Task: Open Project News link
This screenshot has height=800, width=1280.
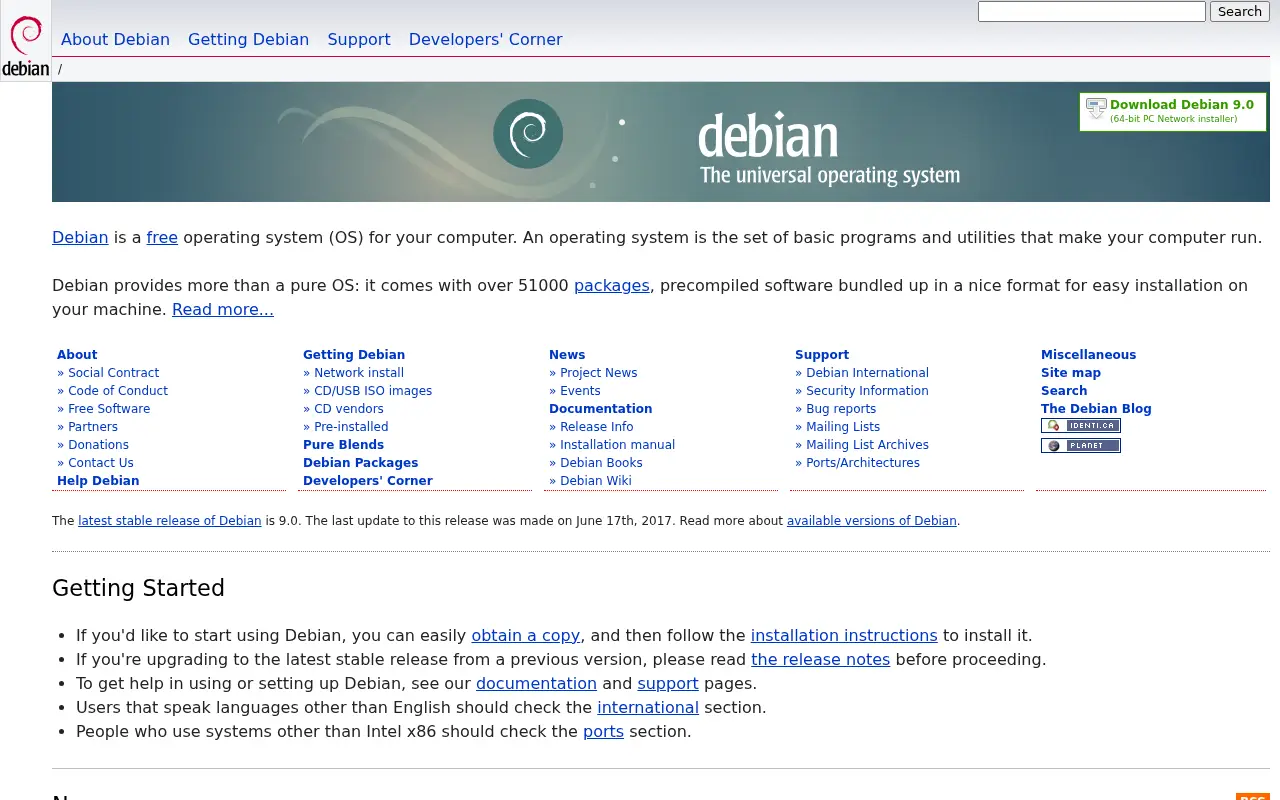Action: point(598,373)
